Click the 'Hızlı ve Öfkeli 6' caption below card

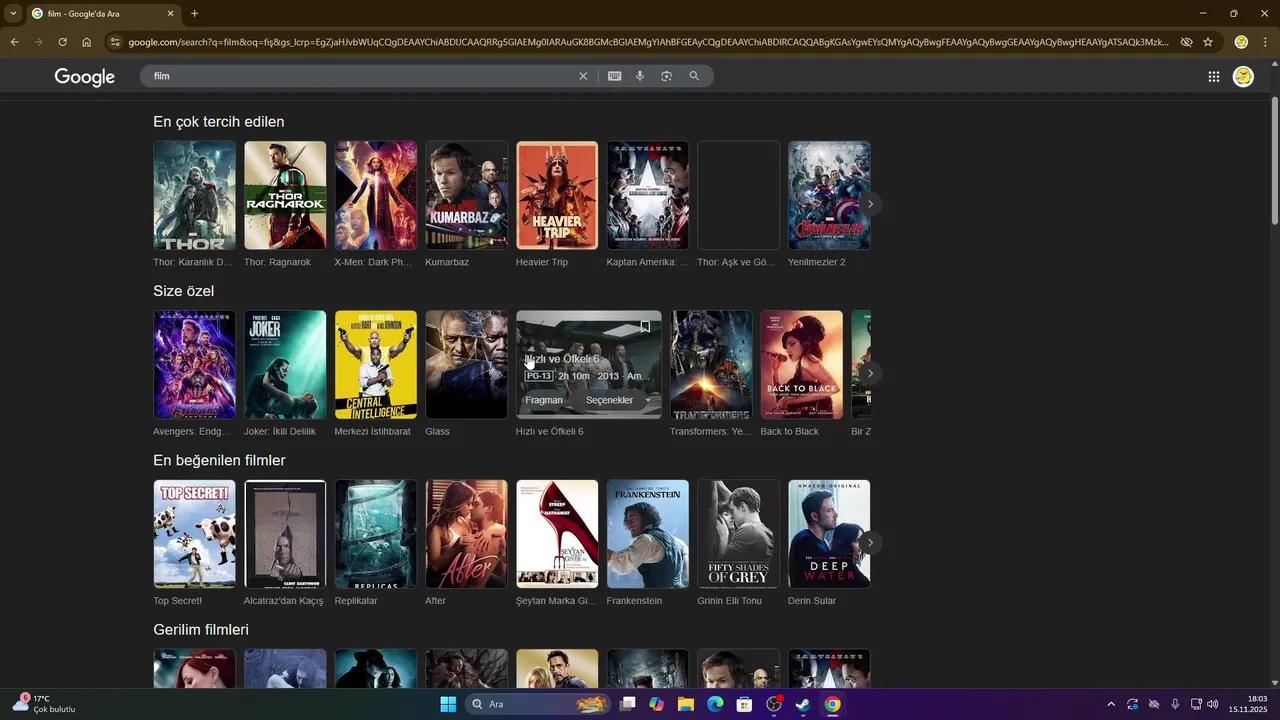pyautogui.click(x=549, y=431)
